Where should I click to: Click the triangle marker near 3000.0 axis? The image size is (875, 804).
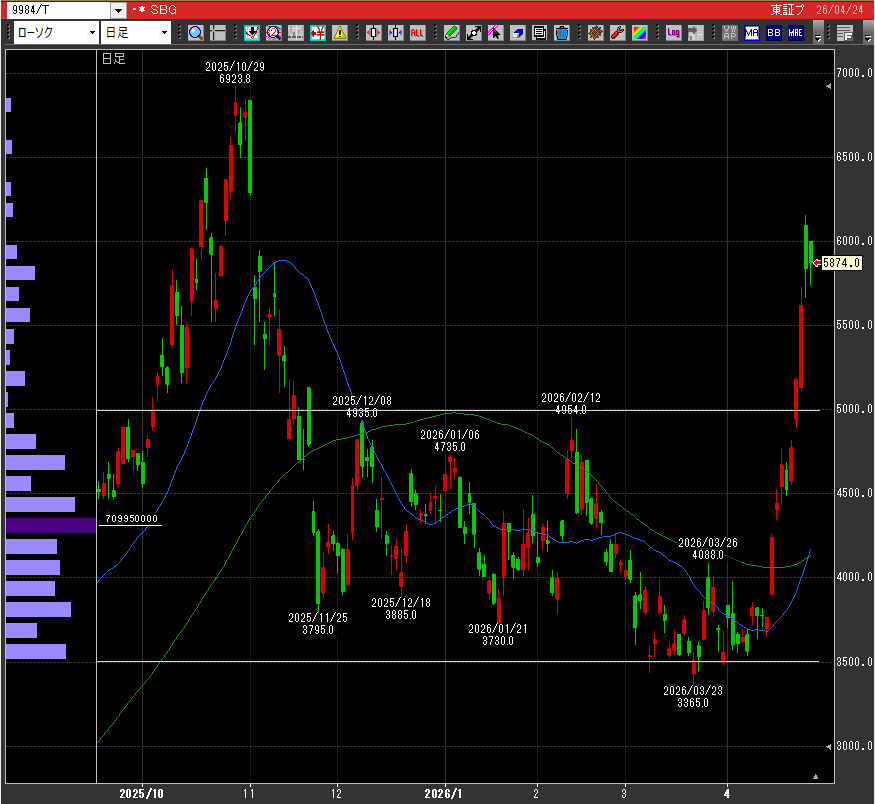pos(829,747)
